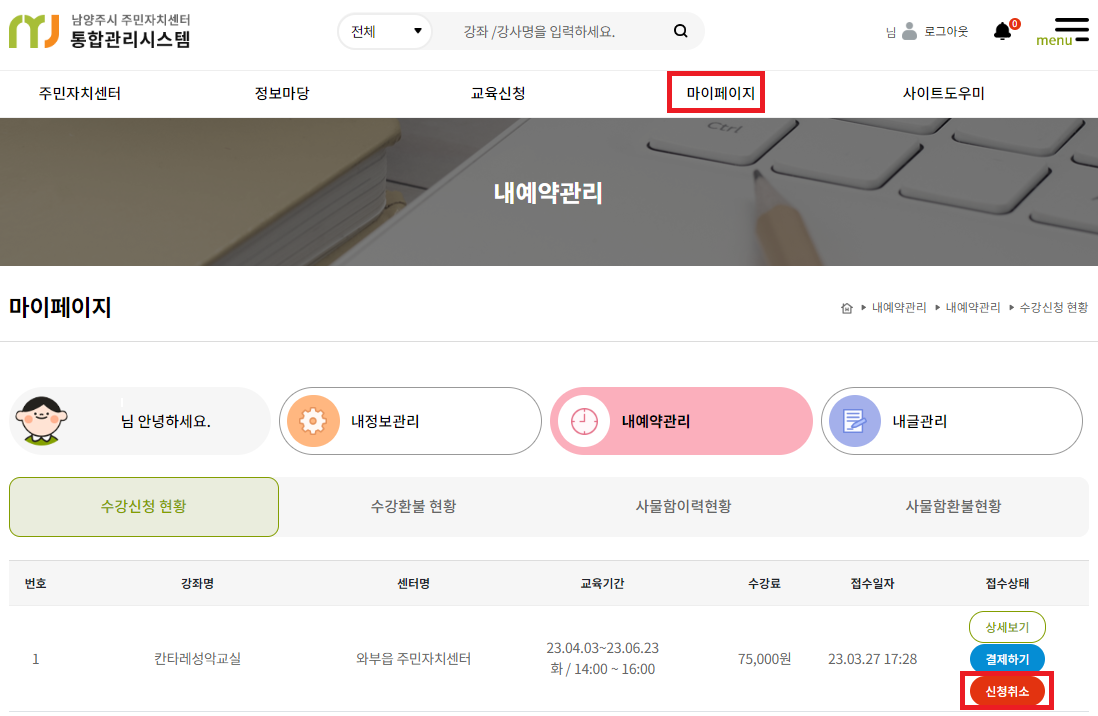1098x716 pixels.
Task: Switch to the 사물함이력현황 tab
Action: (683, 507)
